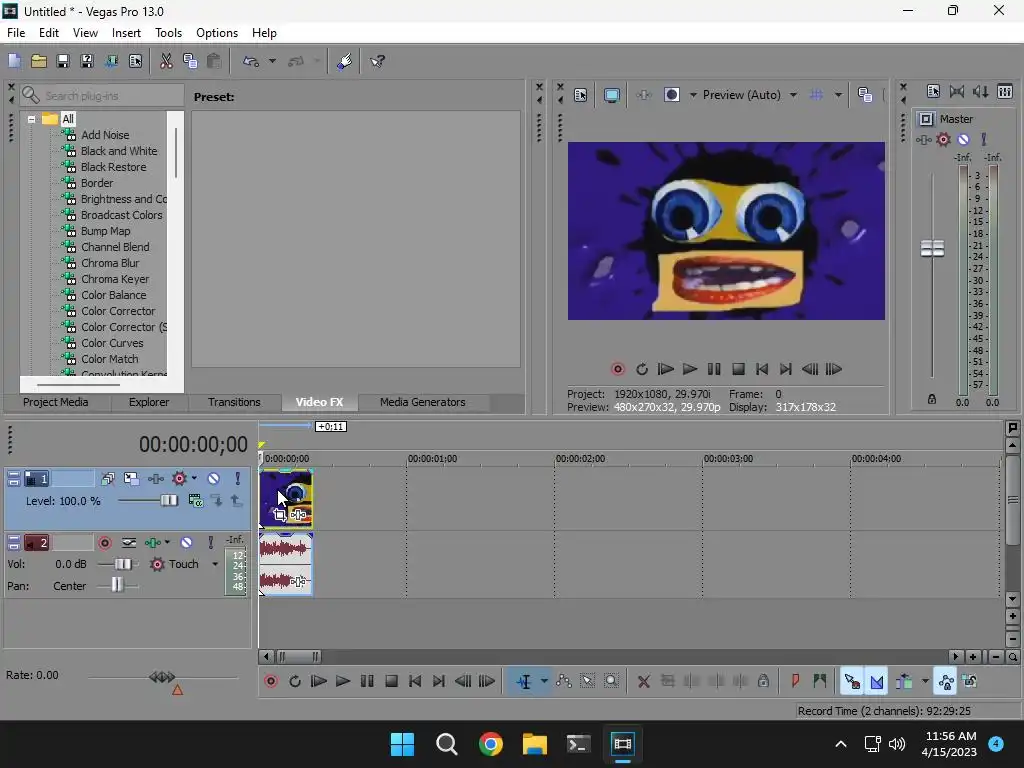Click the Dim Output speaker icon in Master
Screen dimensions: 1024x768
pyautogui.click(x=981, y=92)
